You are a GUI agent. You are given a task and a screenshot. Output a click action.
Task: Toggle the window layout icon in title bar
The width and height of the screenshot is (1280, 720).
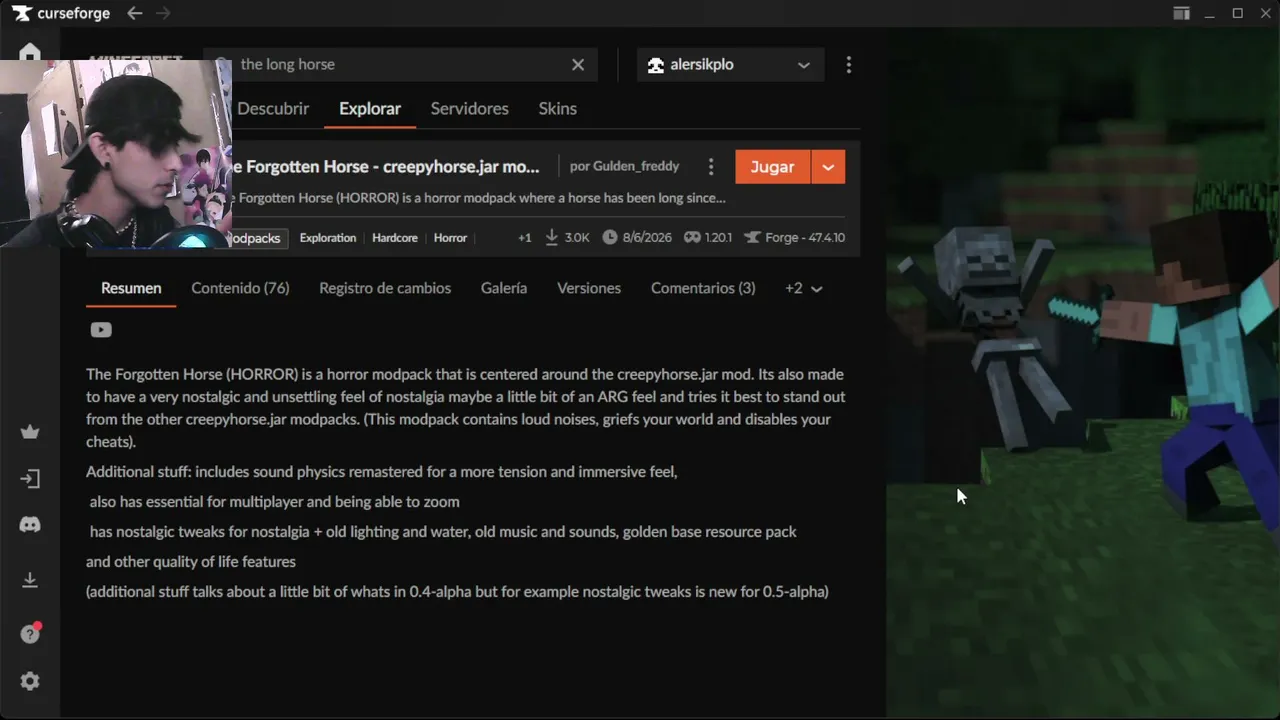pos(1182,13)
